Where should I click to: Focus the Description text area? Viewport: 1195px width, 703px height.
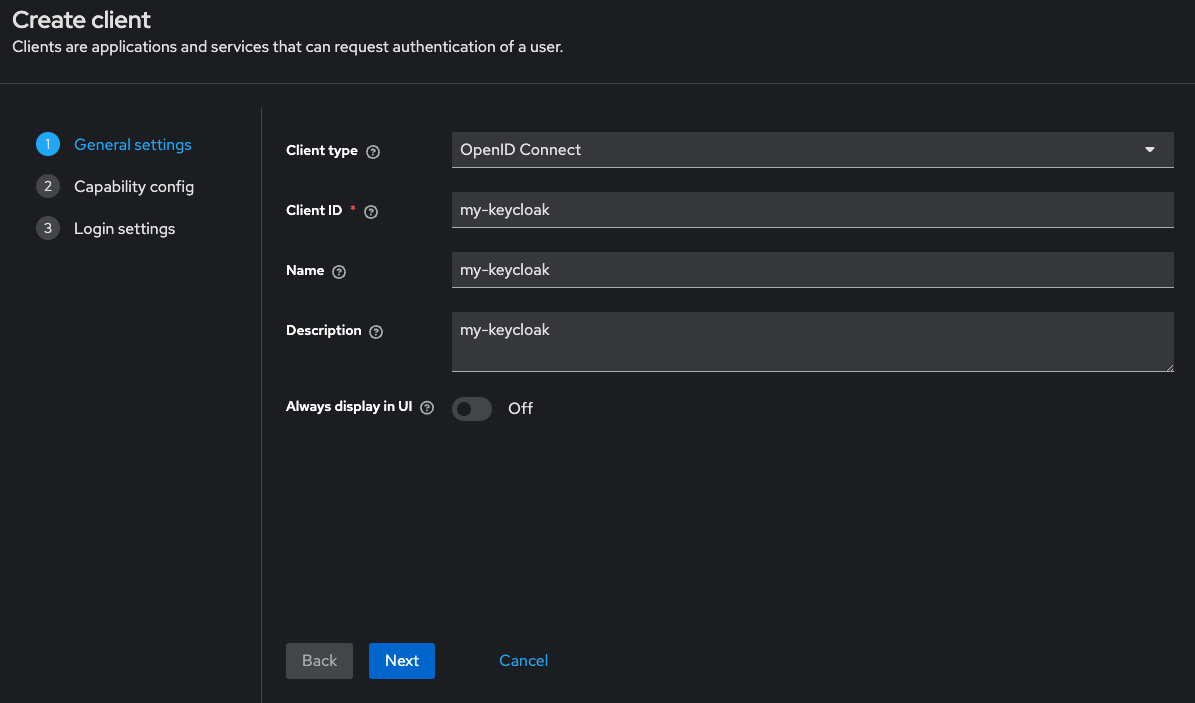point(812,342)
